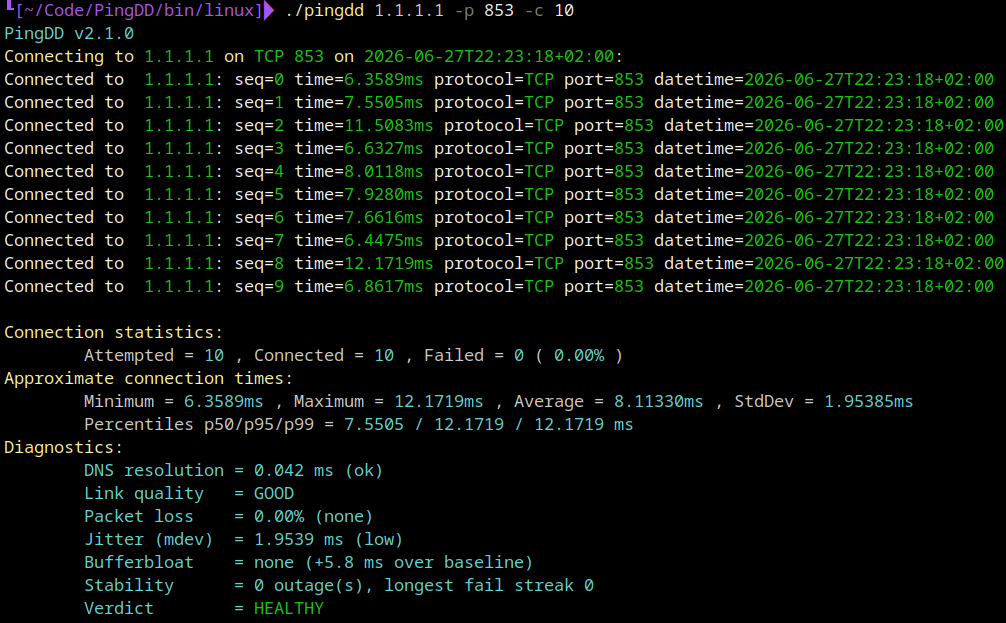The image size is (1006, 623).
Task: Click the seq=2 time value 11.5083ms
Action: pyautogui.click(x=389, y=126)
